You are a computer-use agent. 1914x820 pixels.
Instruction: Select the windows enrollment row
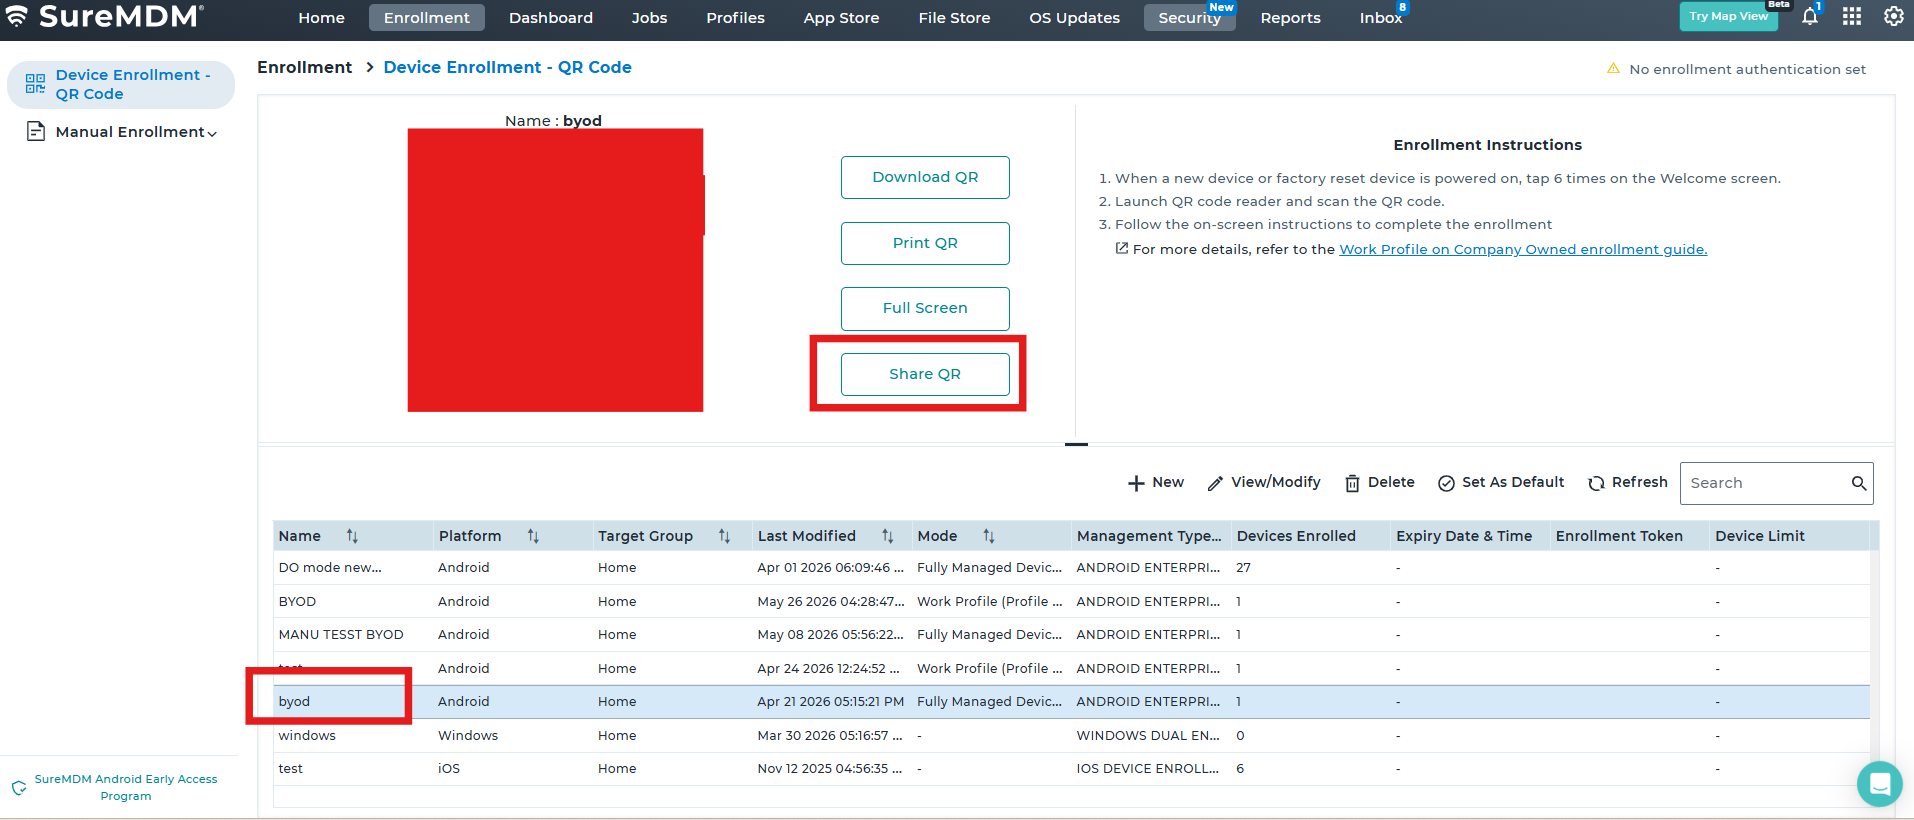1071,735
